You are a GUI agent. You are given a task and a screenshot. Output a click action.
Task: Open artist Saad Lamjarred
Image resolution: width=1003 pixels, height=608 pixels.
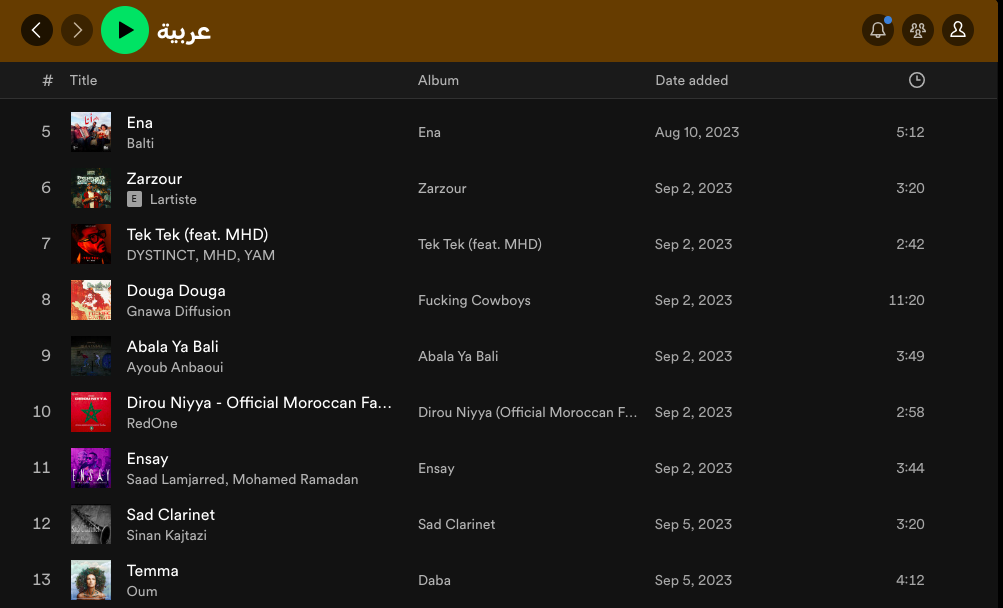tap(176, 479)
